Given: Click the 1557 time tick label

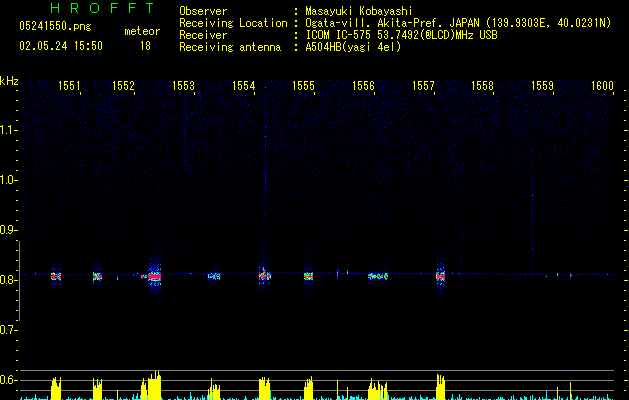Looking at the screenshot, I should click(424, 86).
